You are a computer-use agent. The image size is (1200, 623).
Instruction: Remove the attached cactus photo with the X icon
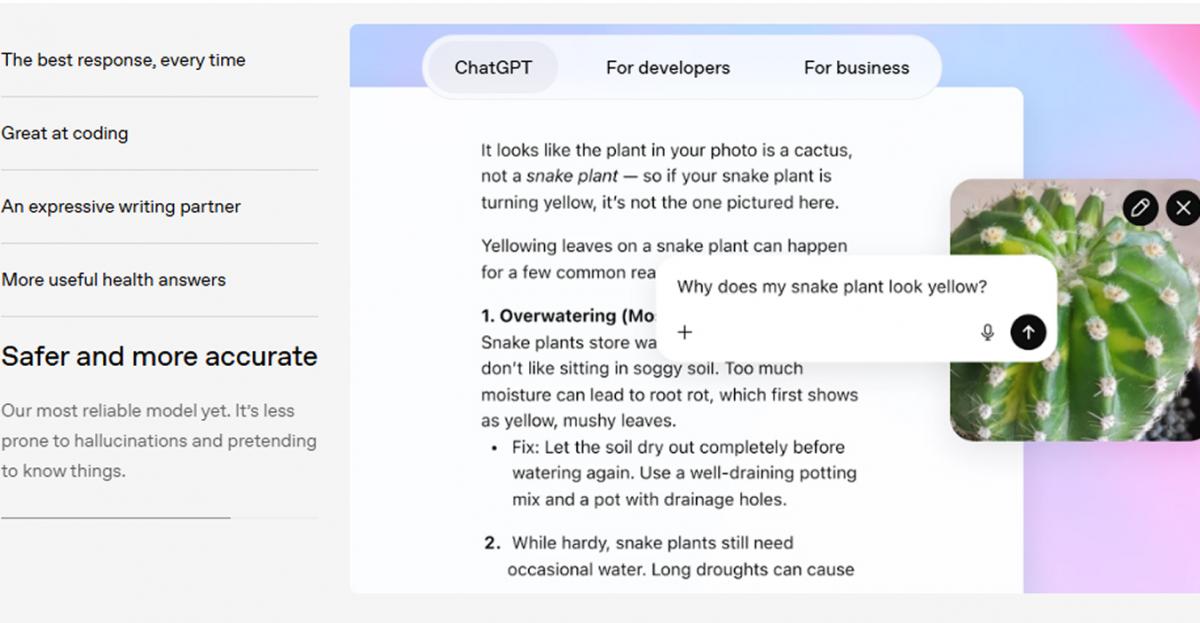(x=1183, y=208)
